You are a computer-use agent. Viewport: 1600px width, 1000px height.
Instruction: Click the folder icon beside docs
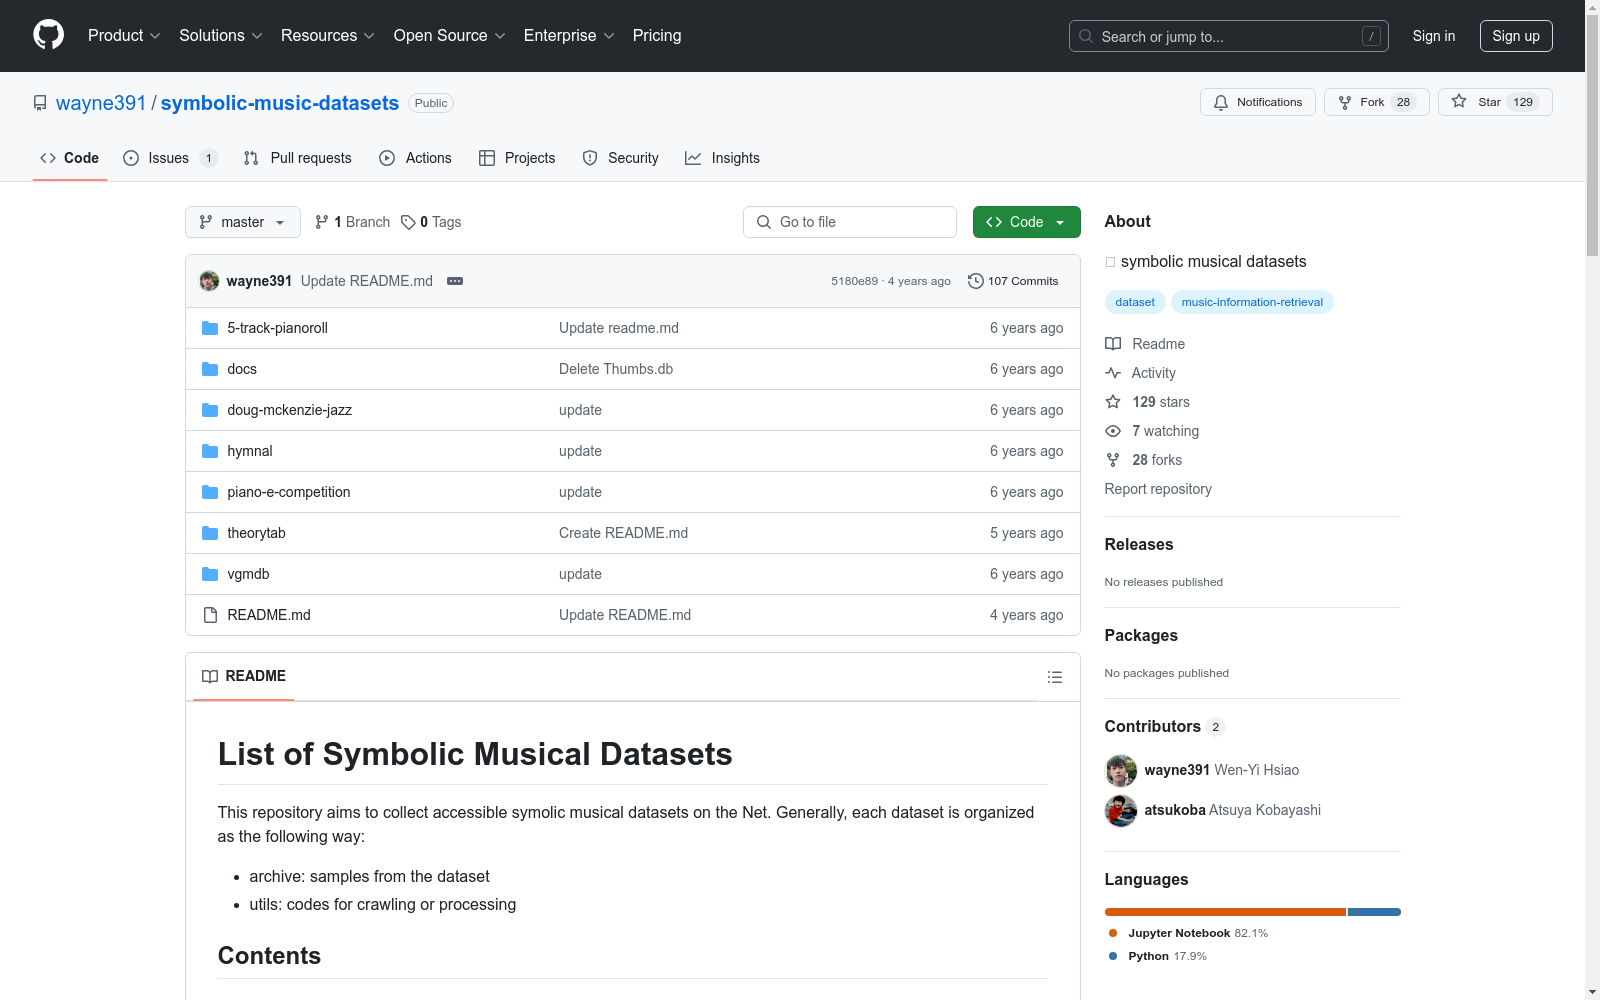[210, 369]
